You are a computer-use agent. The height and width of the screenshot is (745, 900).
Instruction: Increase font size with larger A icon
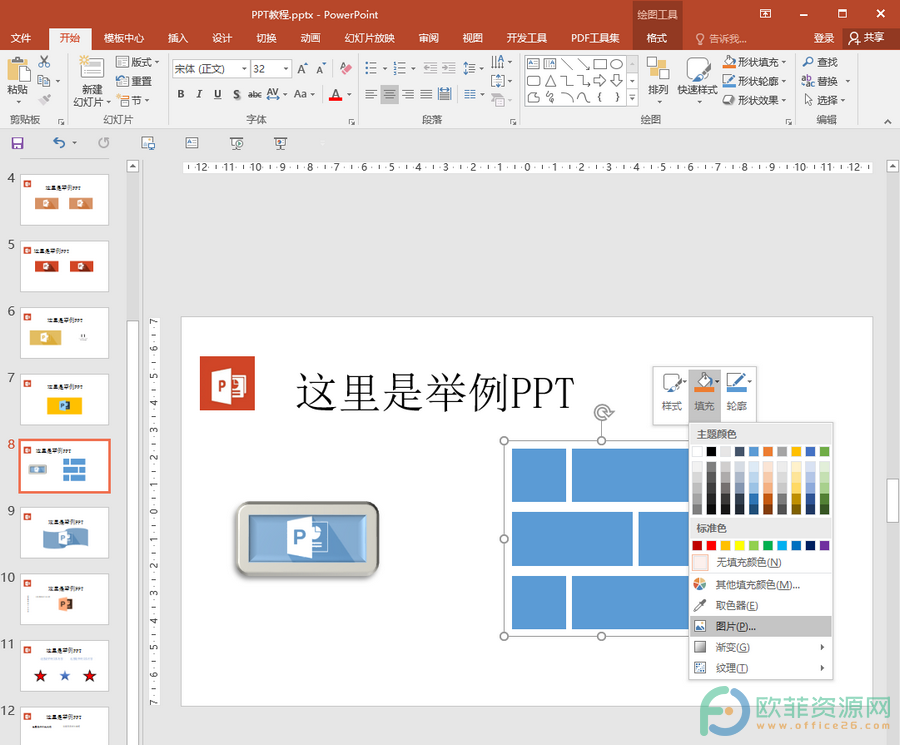pyautogui.click(x=302, y=69)
